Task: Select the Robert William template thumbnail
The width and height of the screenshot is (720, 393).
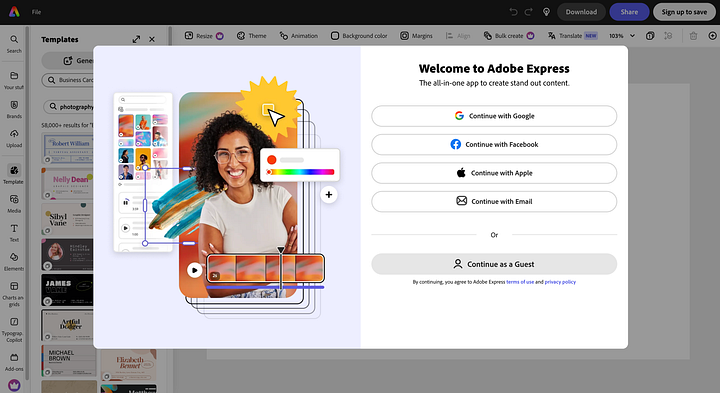Action: click(68, 148)
